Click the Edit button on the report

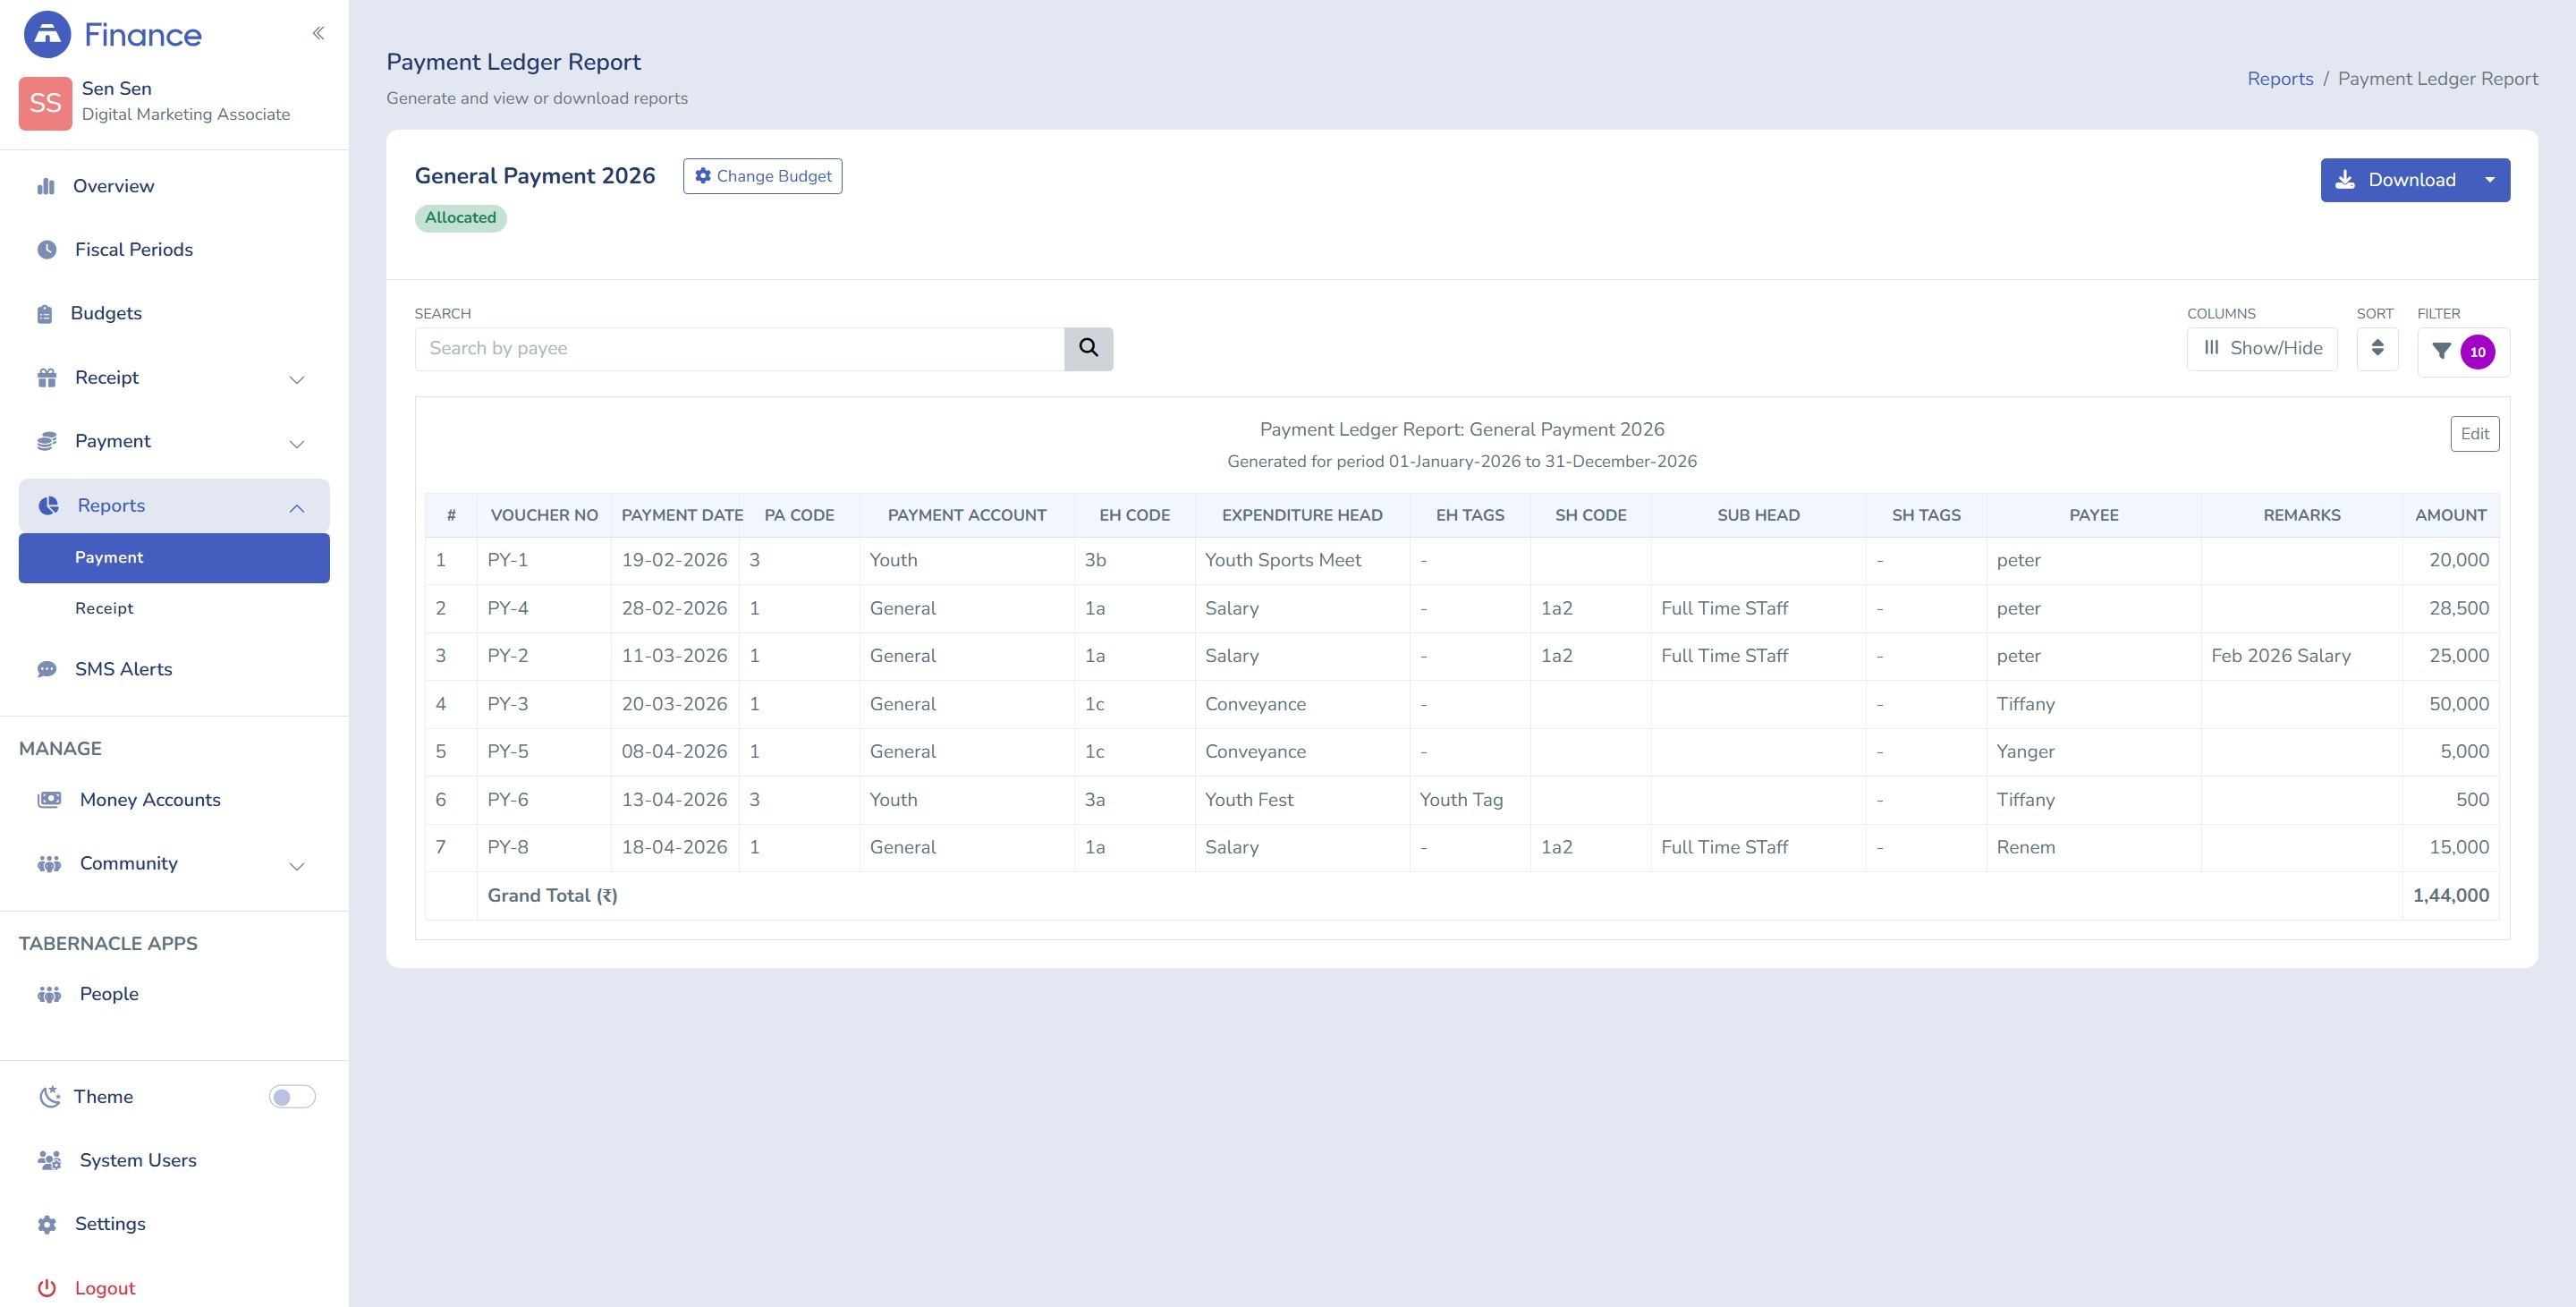2474,434
